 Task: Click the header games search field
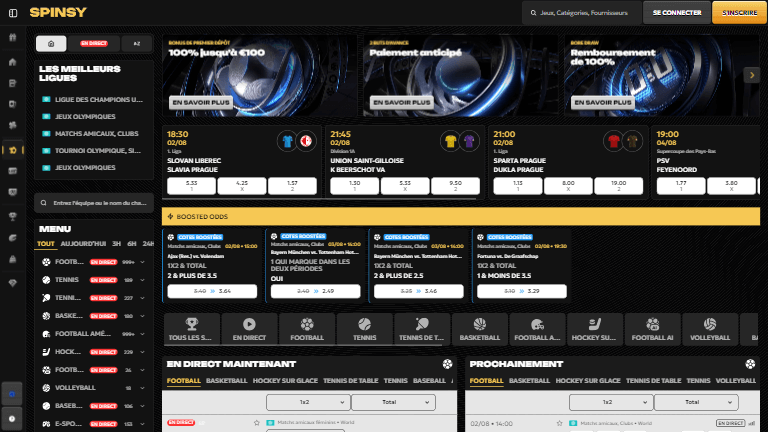582,13
